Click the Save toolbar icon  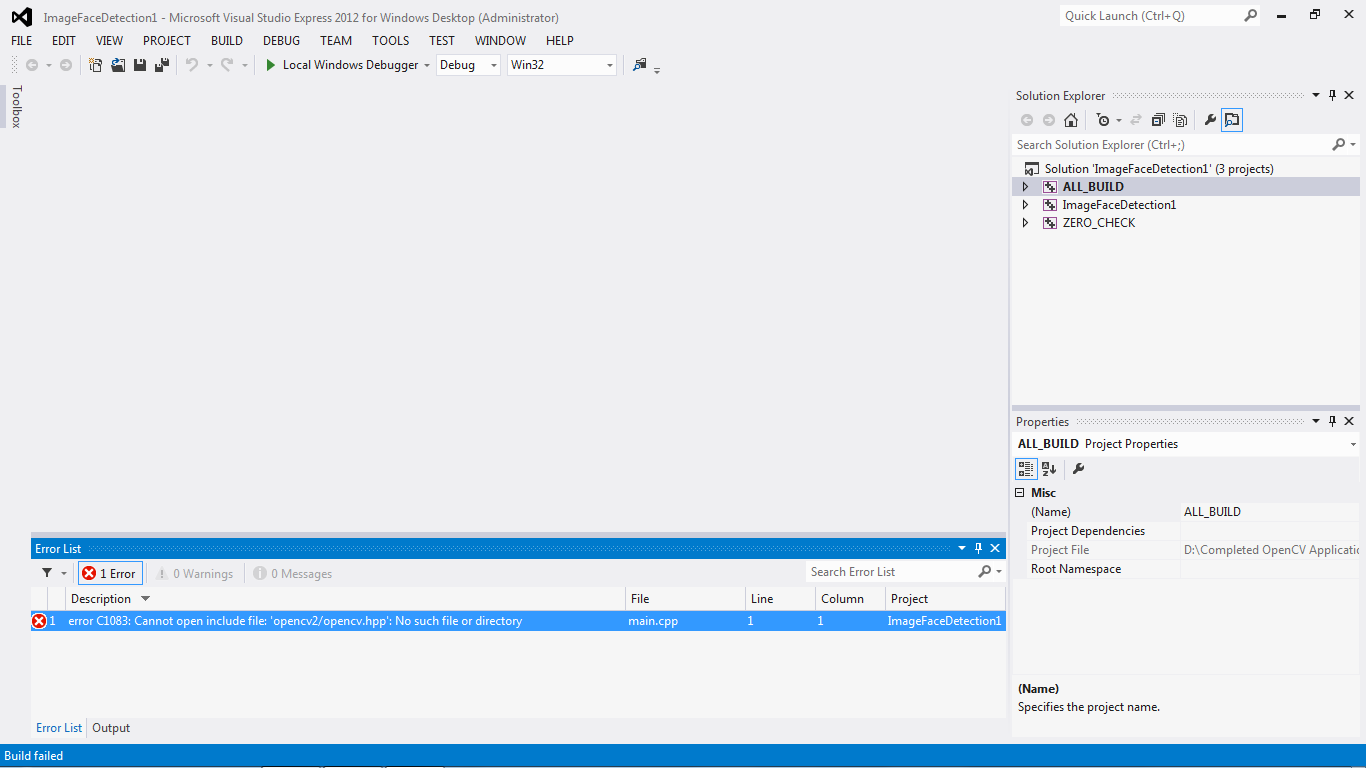140,65
